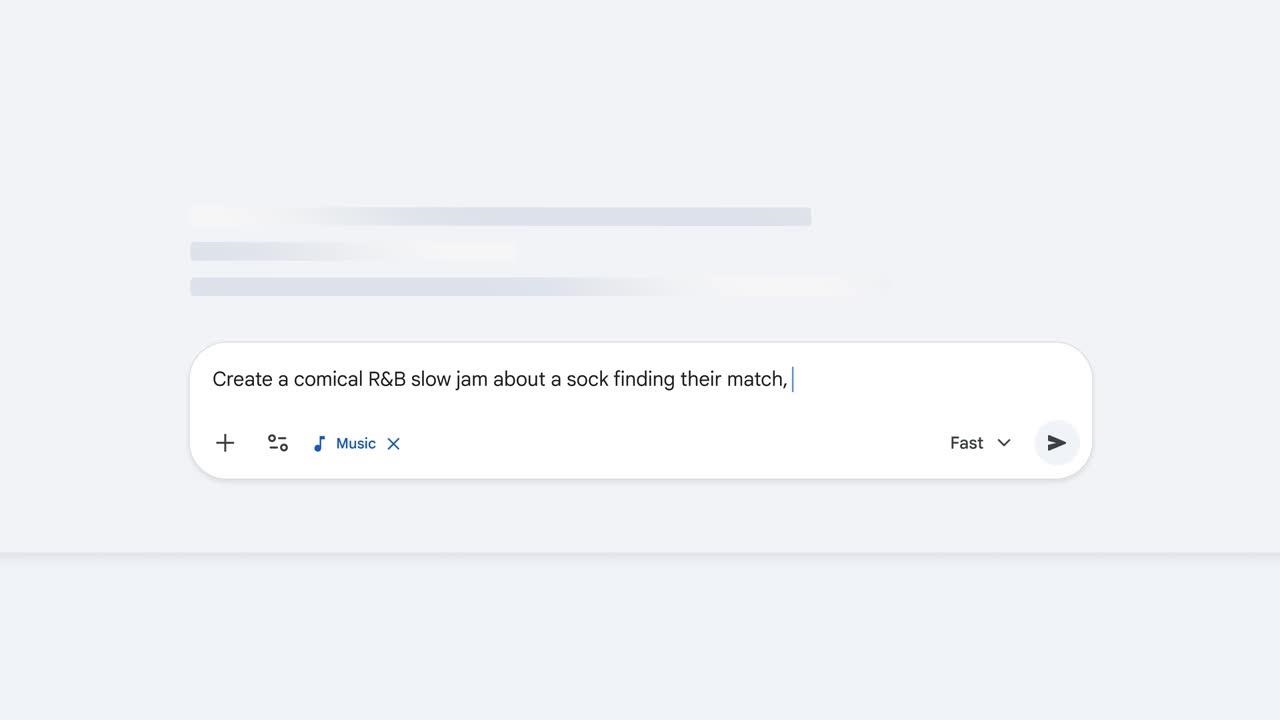Select the Music tool chip label
This screenshot has width=1280, height=720.
point(356,444)
